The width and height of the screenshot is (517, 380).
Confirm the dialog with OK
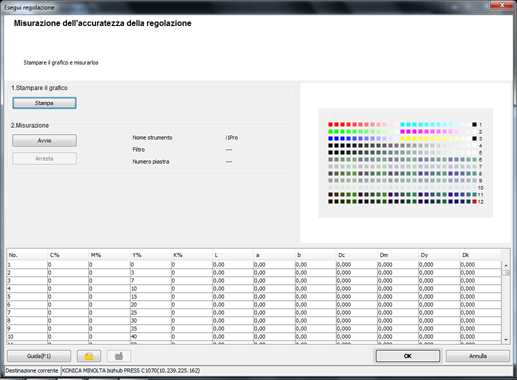coord(408,356)
